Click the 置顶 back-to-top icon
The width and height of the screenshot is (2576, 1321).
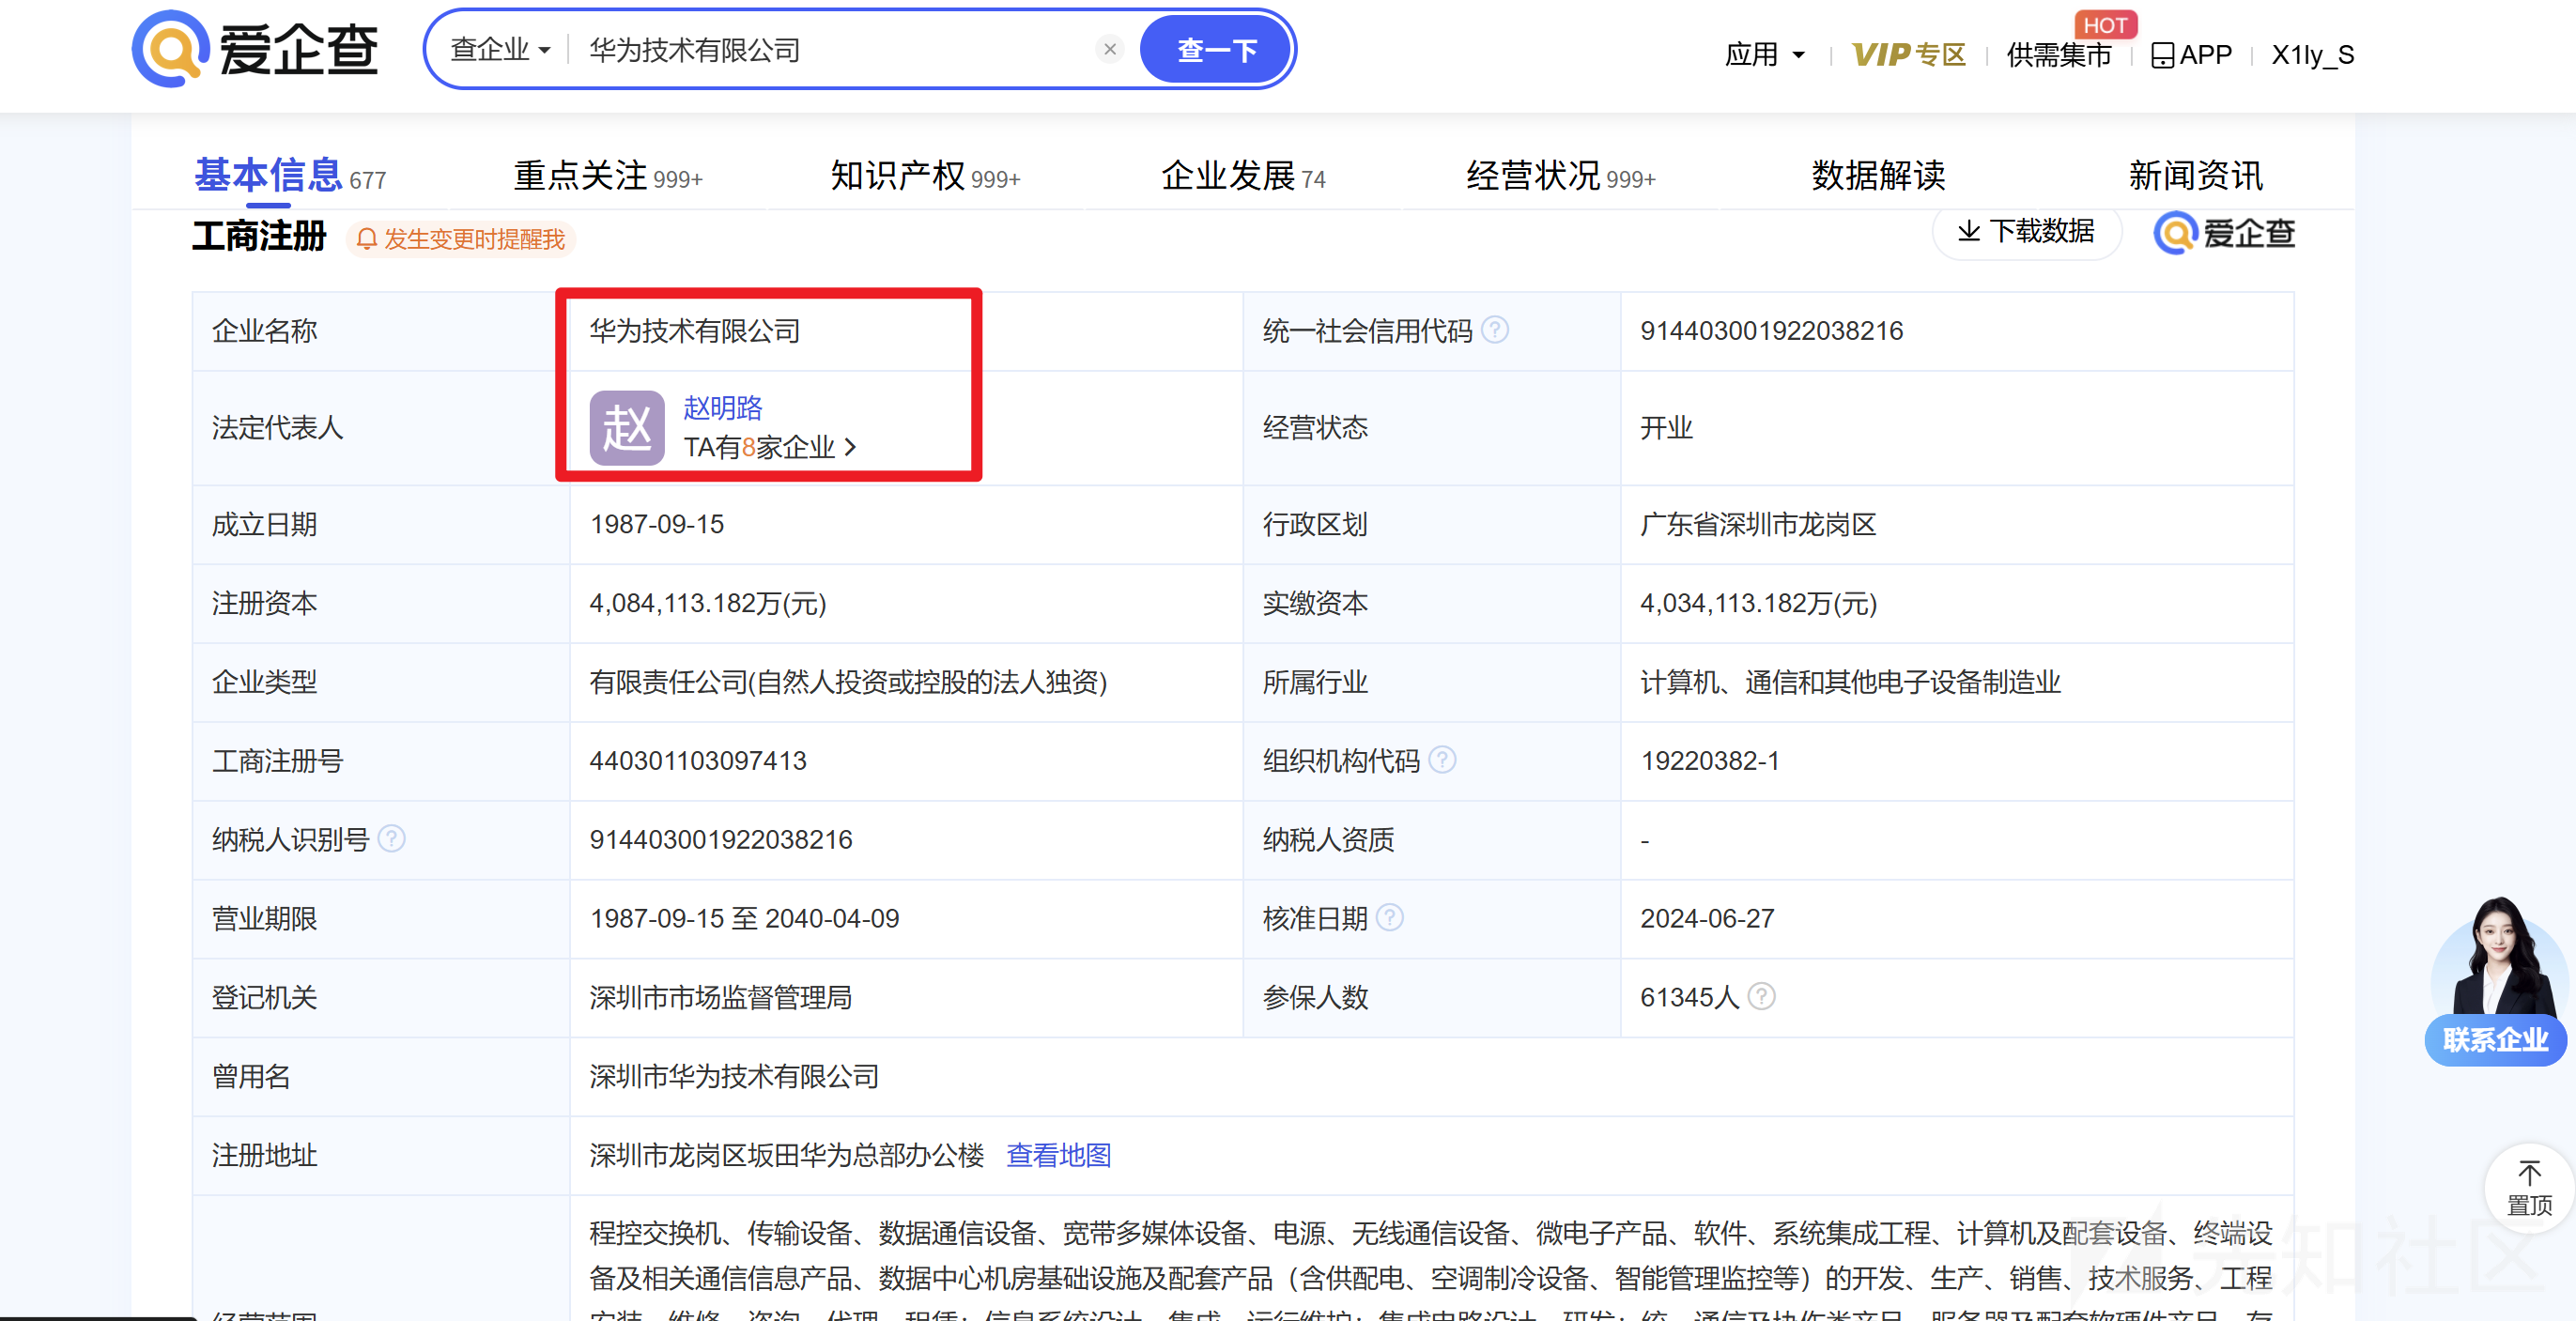pos(2529,1187)
